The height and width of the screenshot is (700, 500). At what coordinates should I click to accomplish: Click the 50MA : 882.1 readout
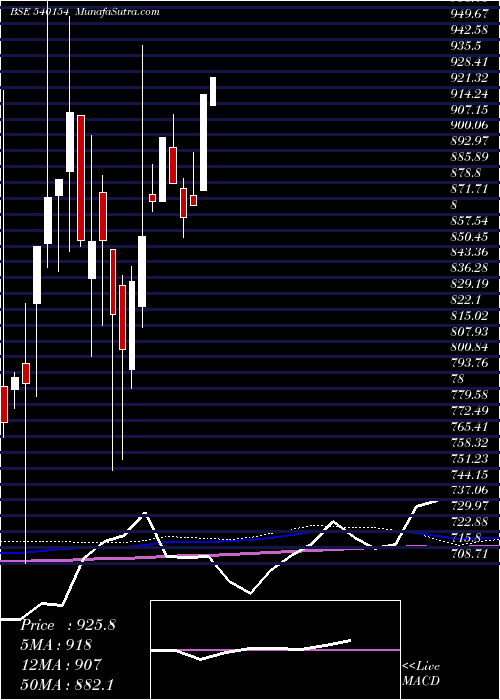pos(67,684)
